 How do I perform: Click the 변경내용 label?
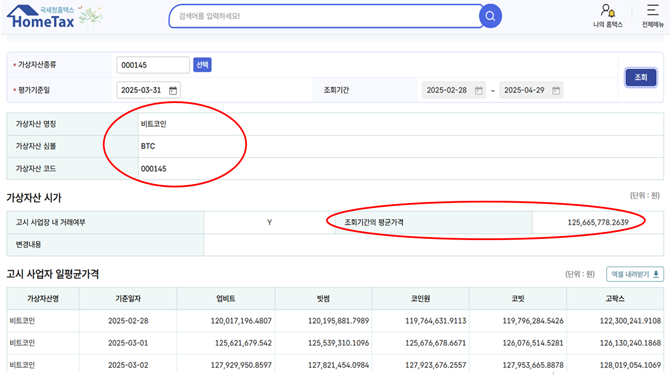[29, 244]
